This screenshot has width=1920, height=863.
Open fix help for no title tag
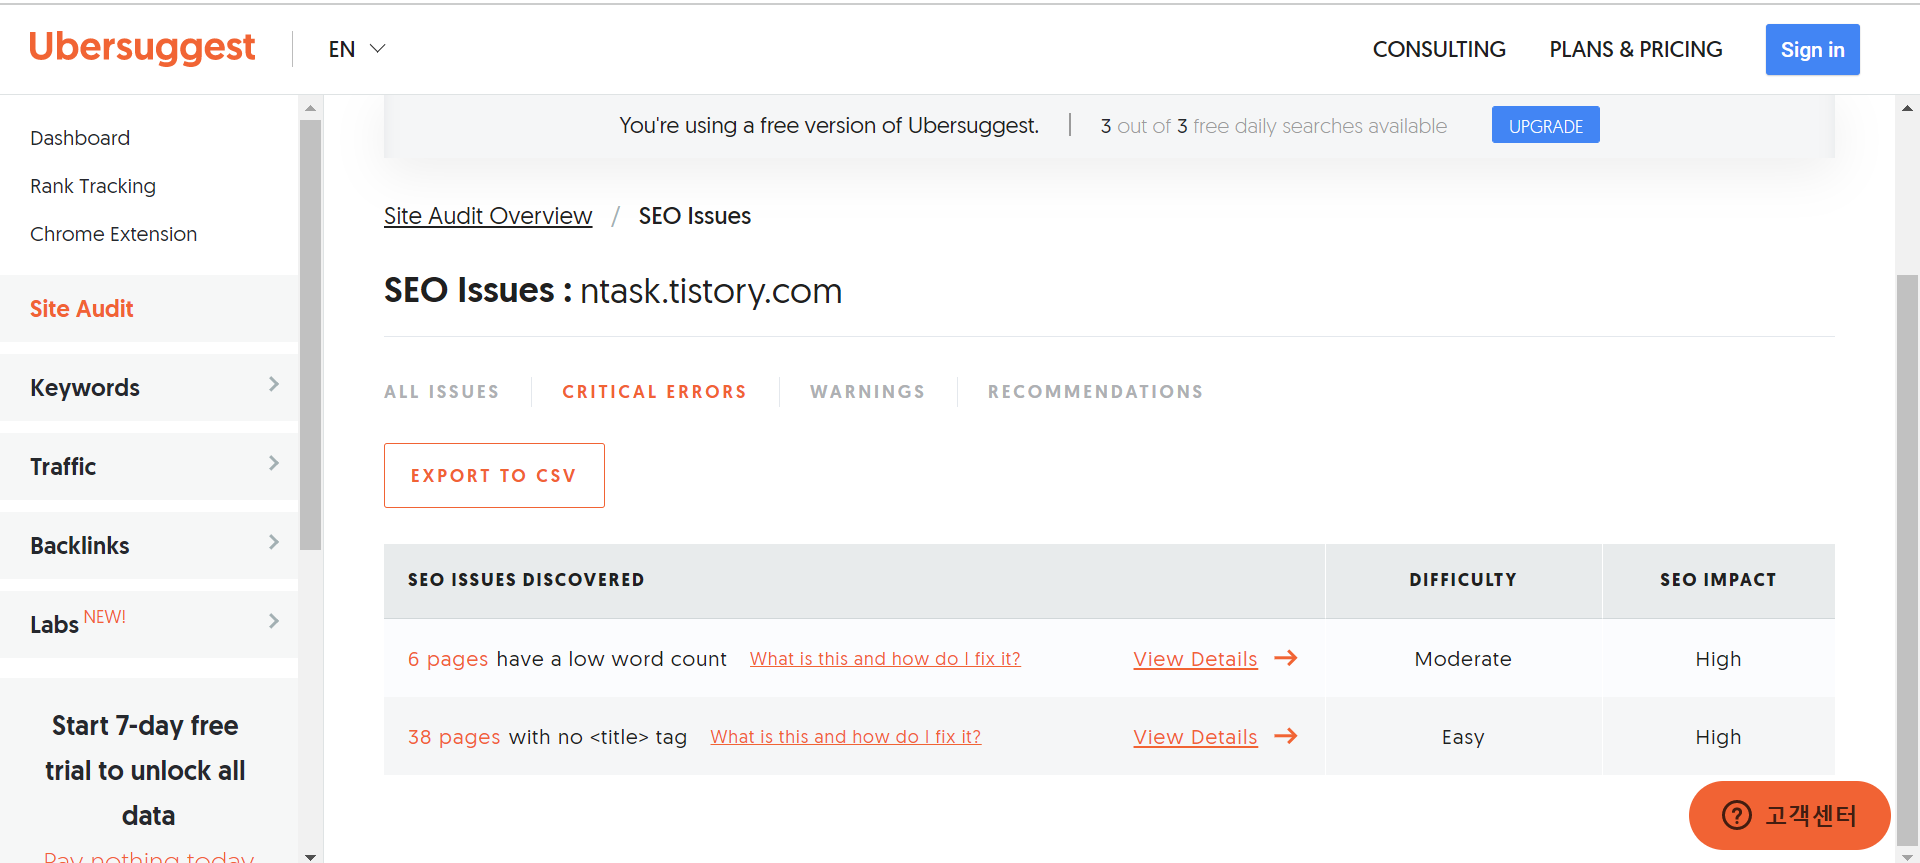click(845, 737)
